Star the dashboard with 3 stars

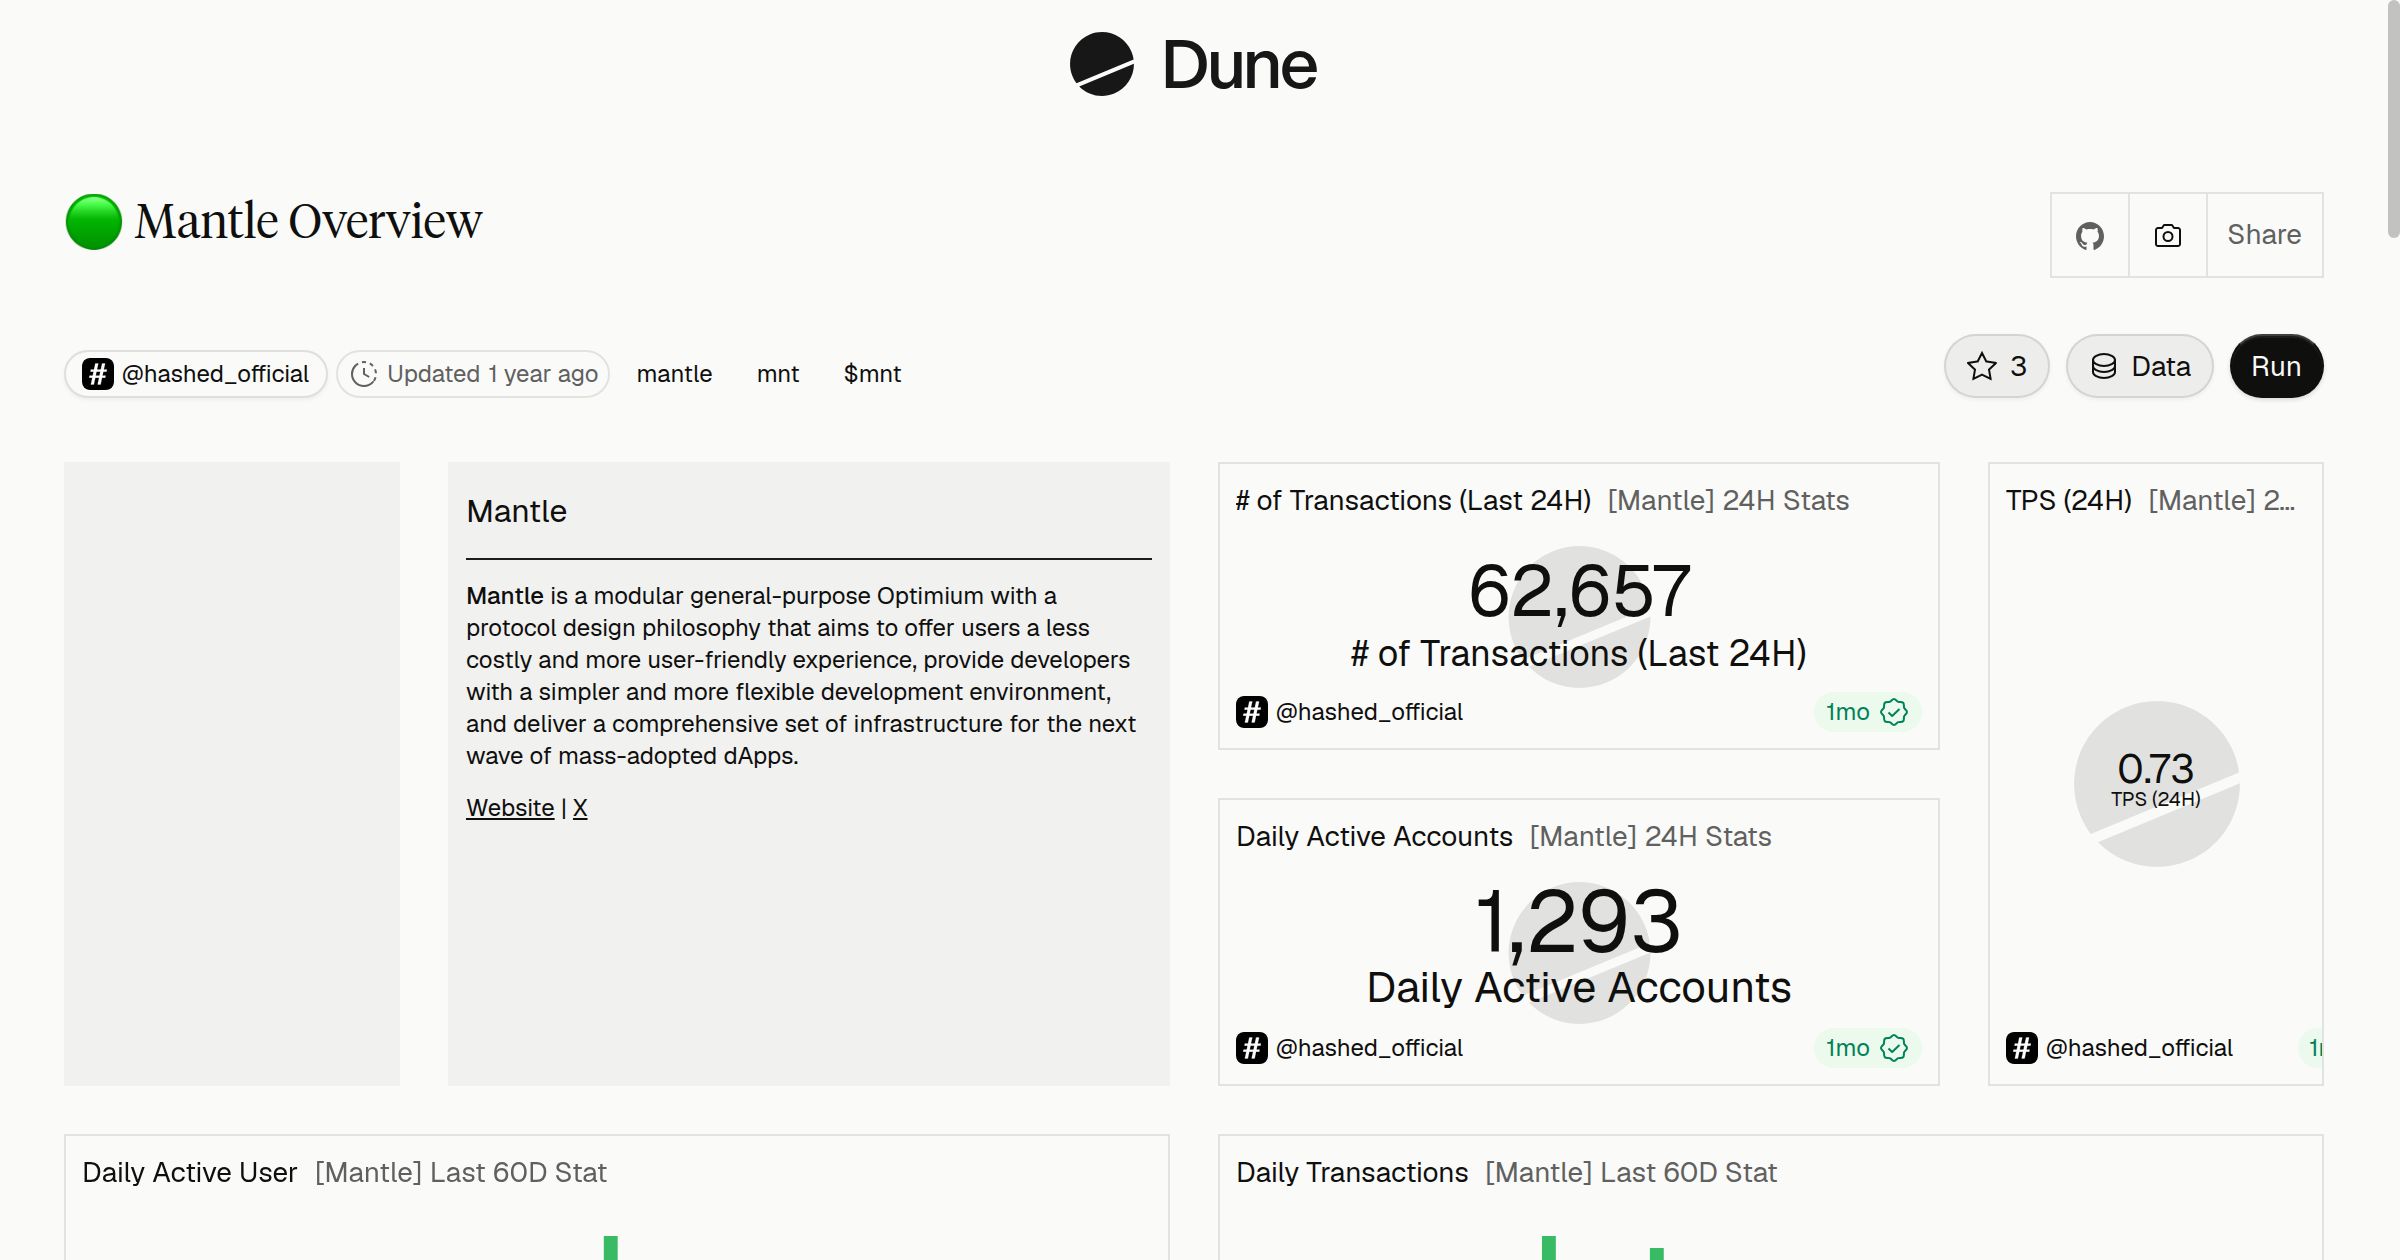click(1996, 366)
